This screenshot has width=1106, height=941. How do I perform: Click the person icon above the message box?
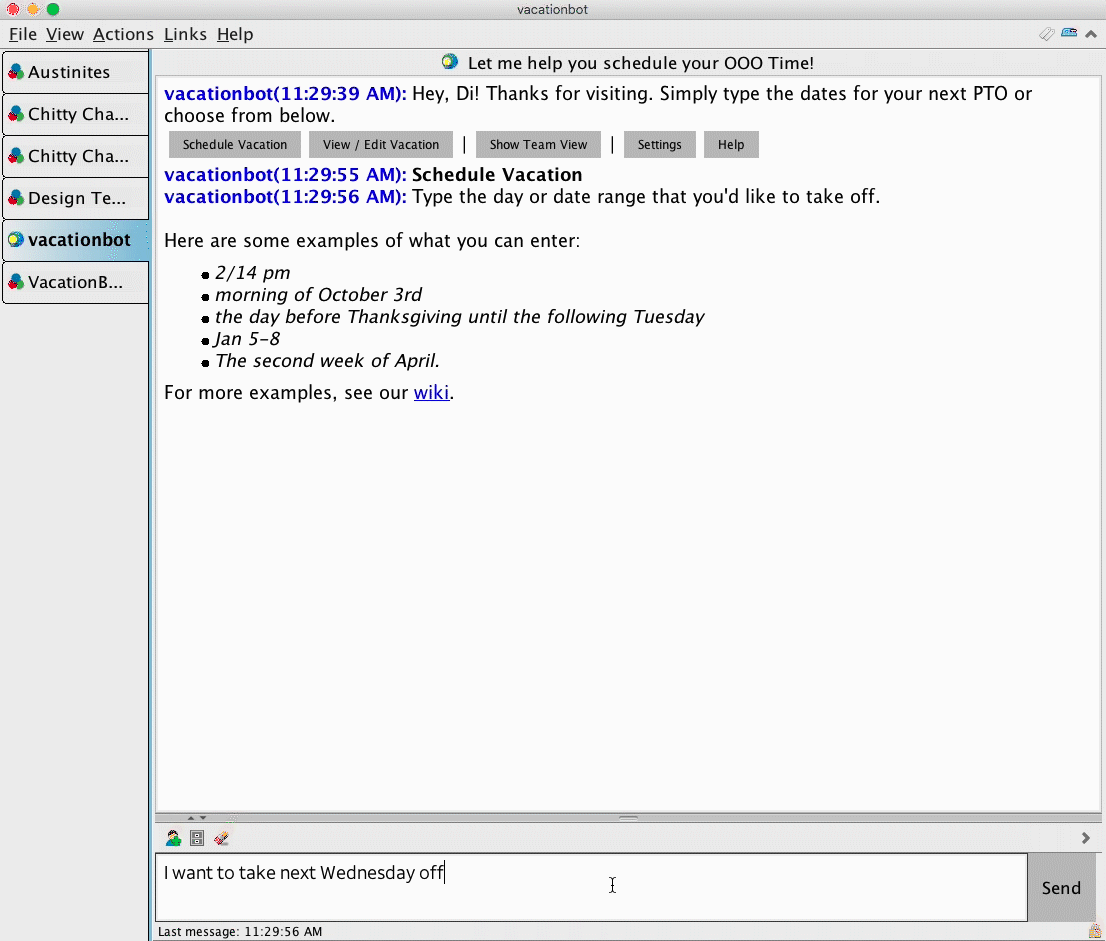point(174,838)
